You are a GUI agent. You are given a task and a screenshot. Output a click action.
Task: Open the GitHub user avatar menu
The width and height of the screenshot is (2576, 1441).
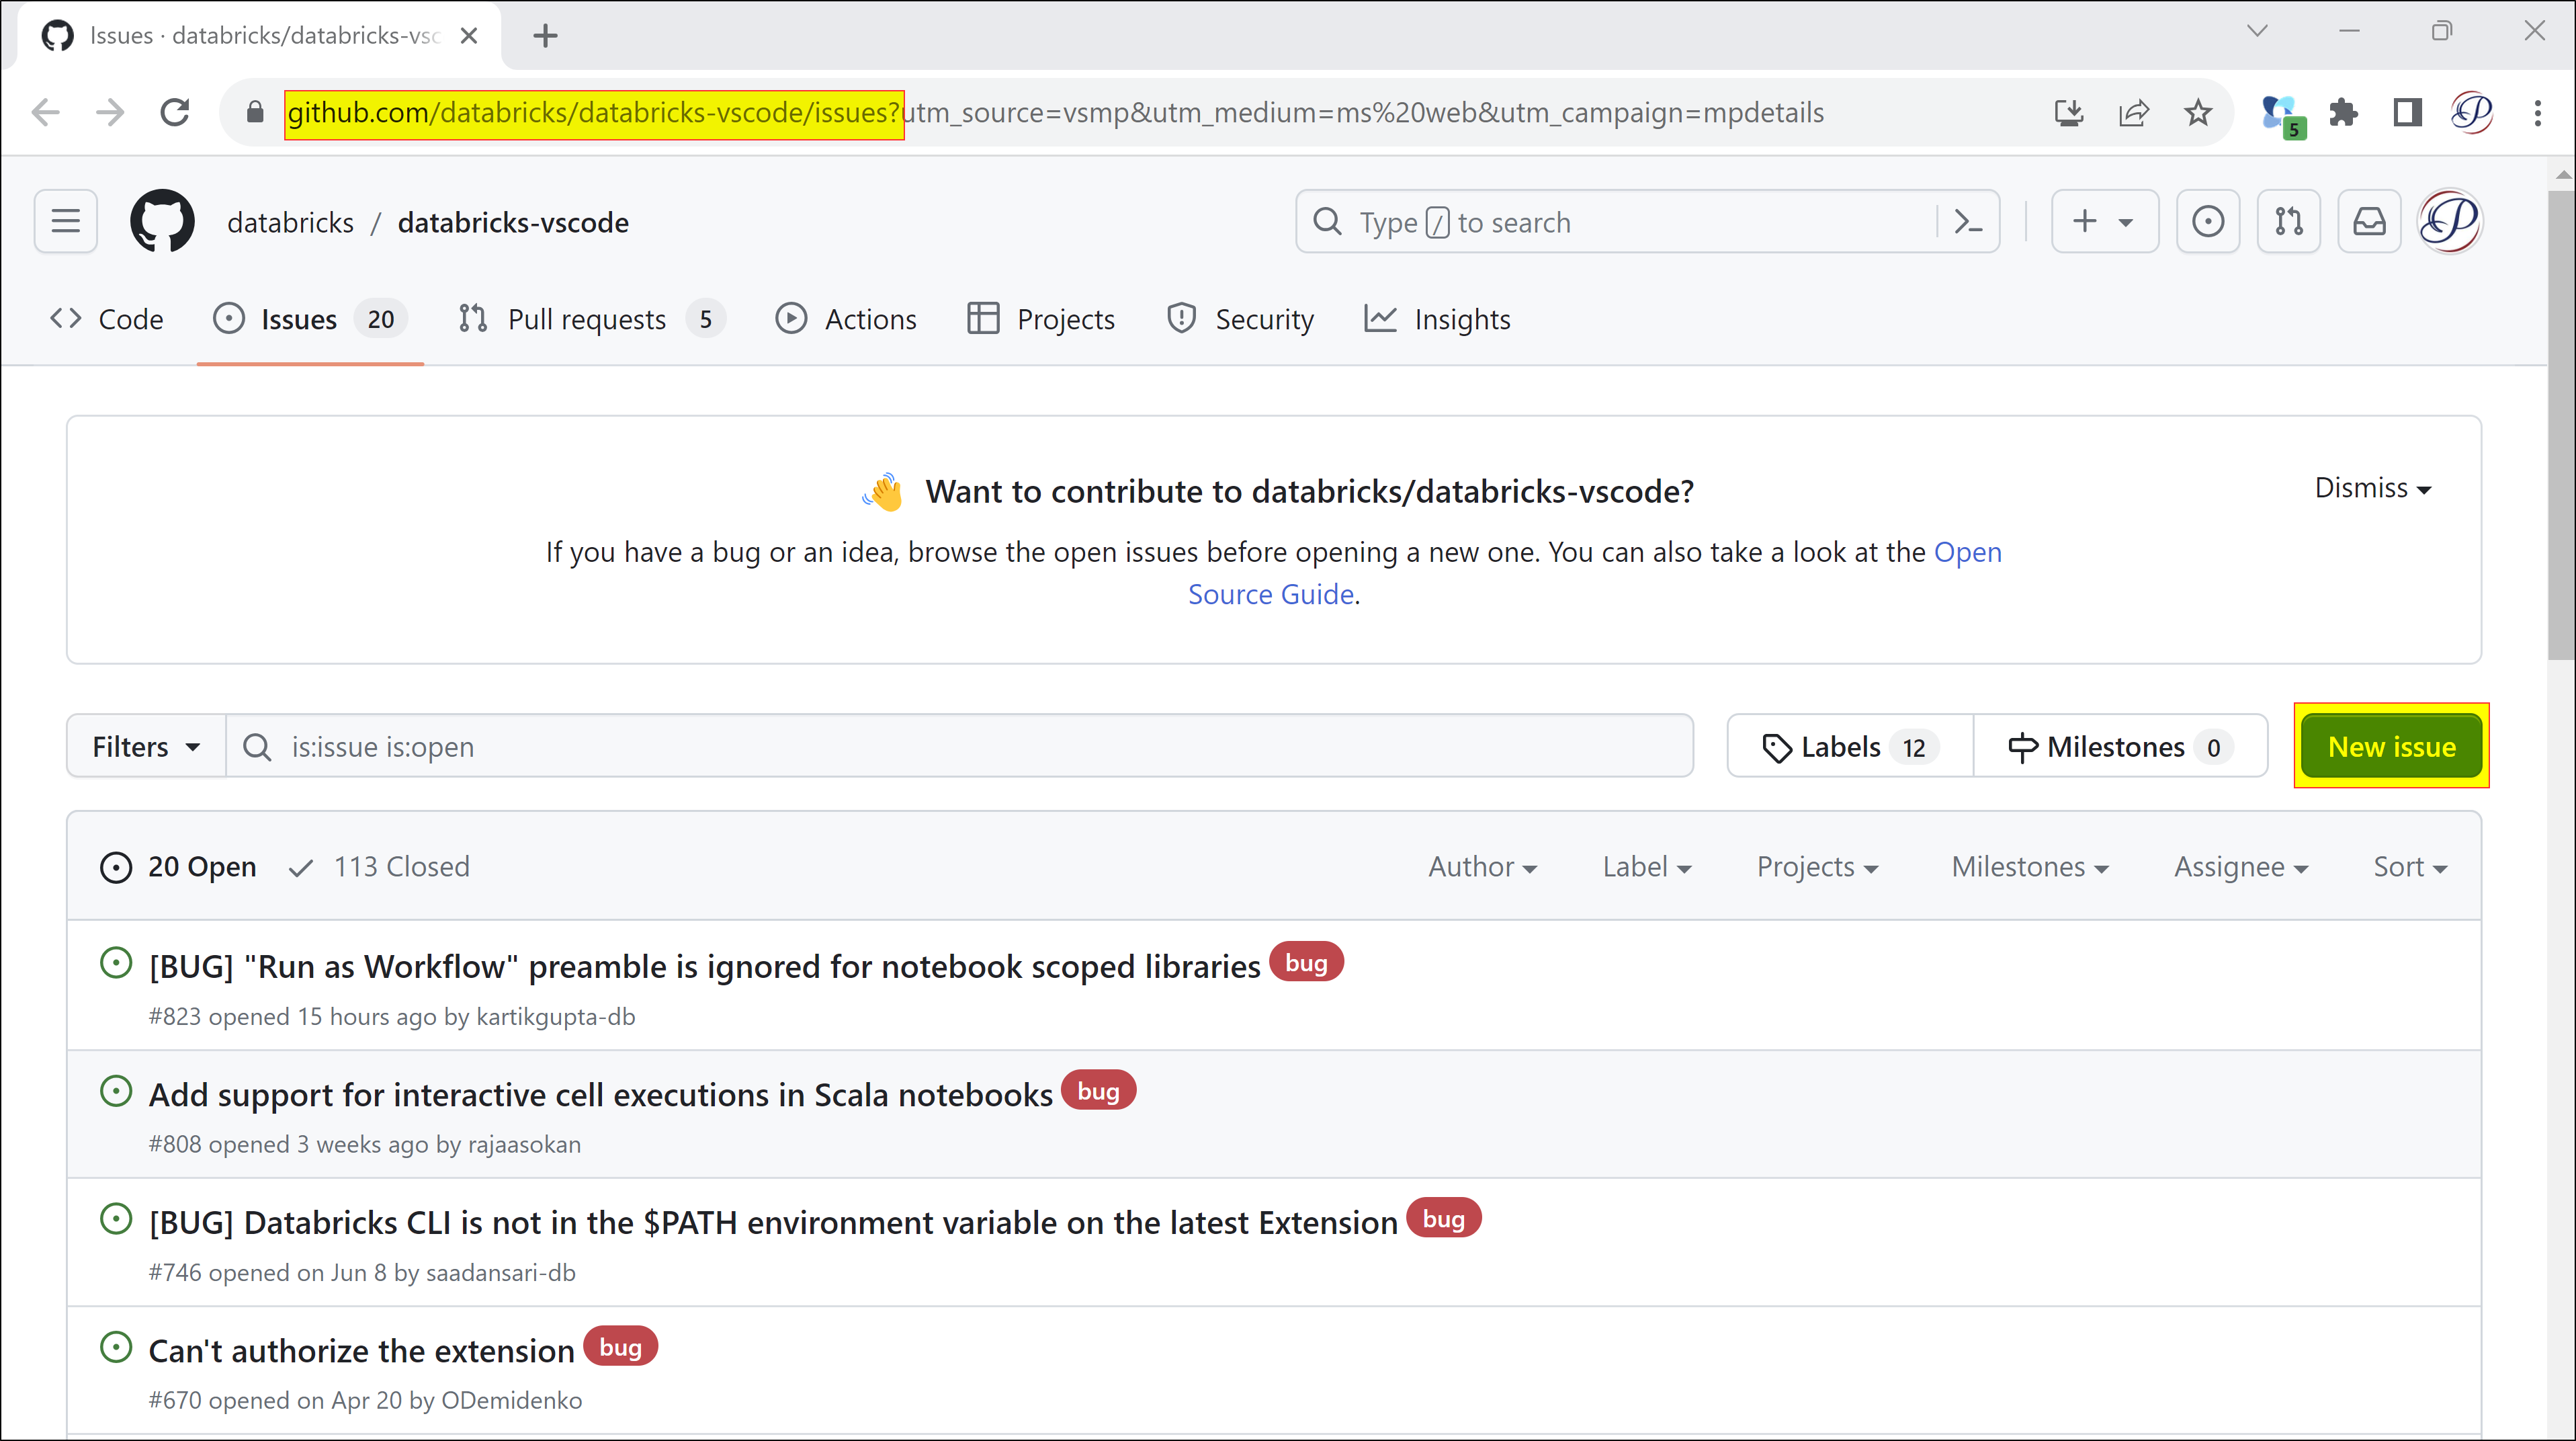(2449, 221)
